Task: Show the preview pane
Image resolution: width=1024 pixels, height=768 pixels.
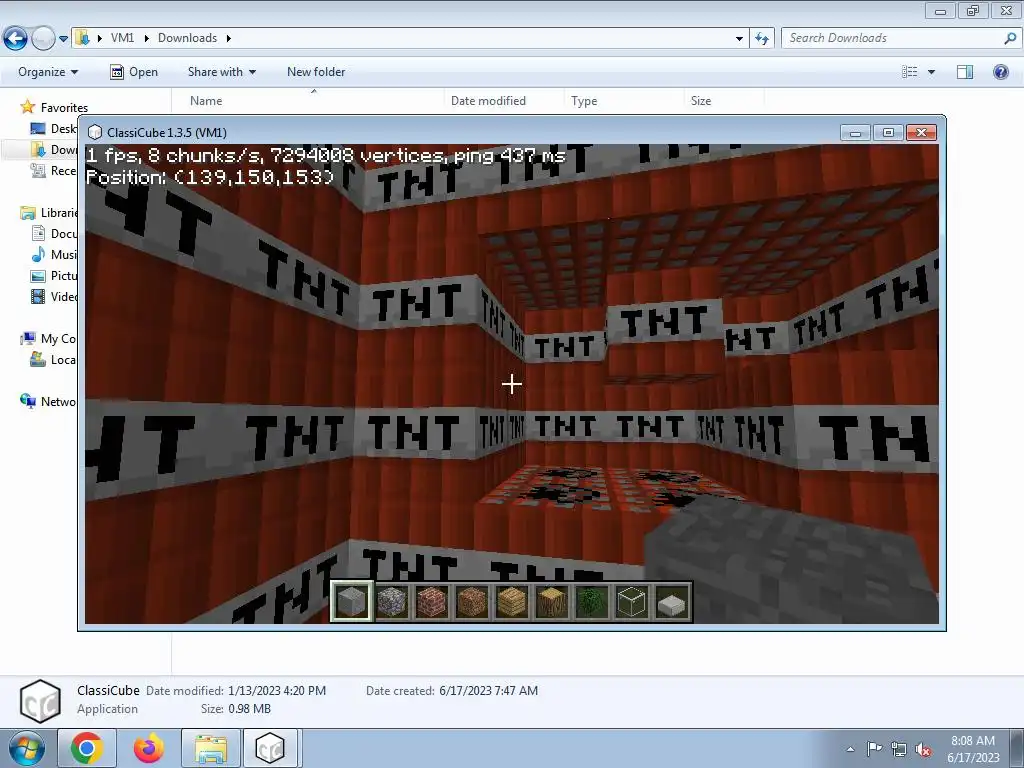Action: (x=965, y=72)
